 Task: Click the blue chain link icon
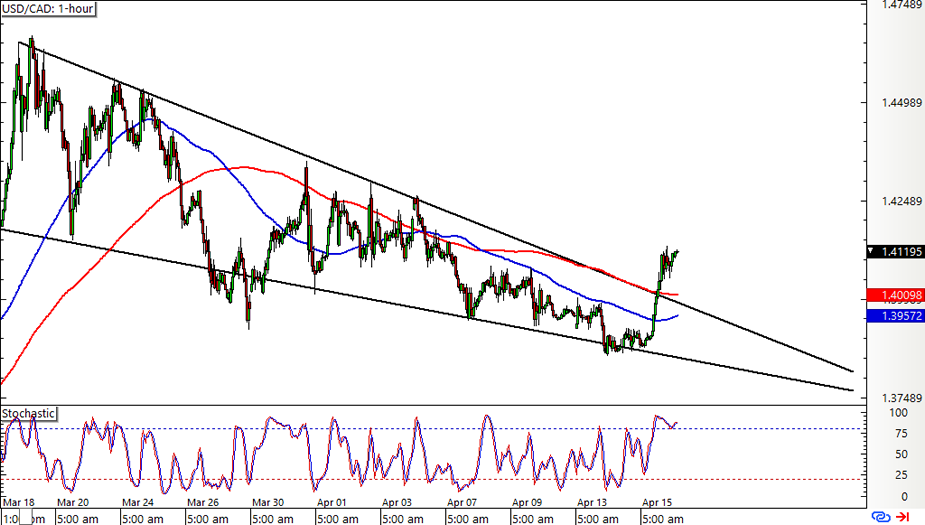[x=880, y=517]
